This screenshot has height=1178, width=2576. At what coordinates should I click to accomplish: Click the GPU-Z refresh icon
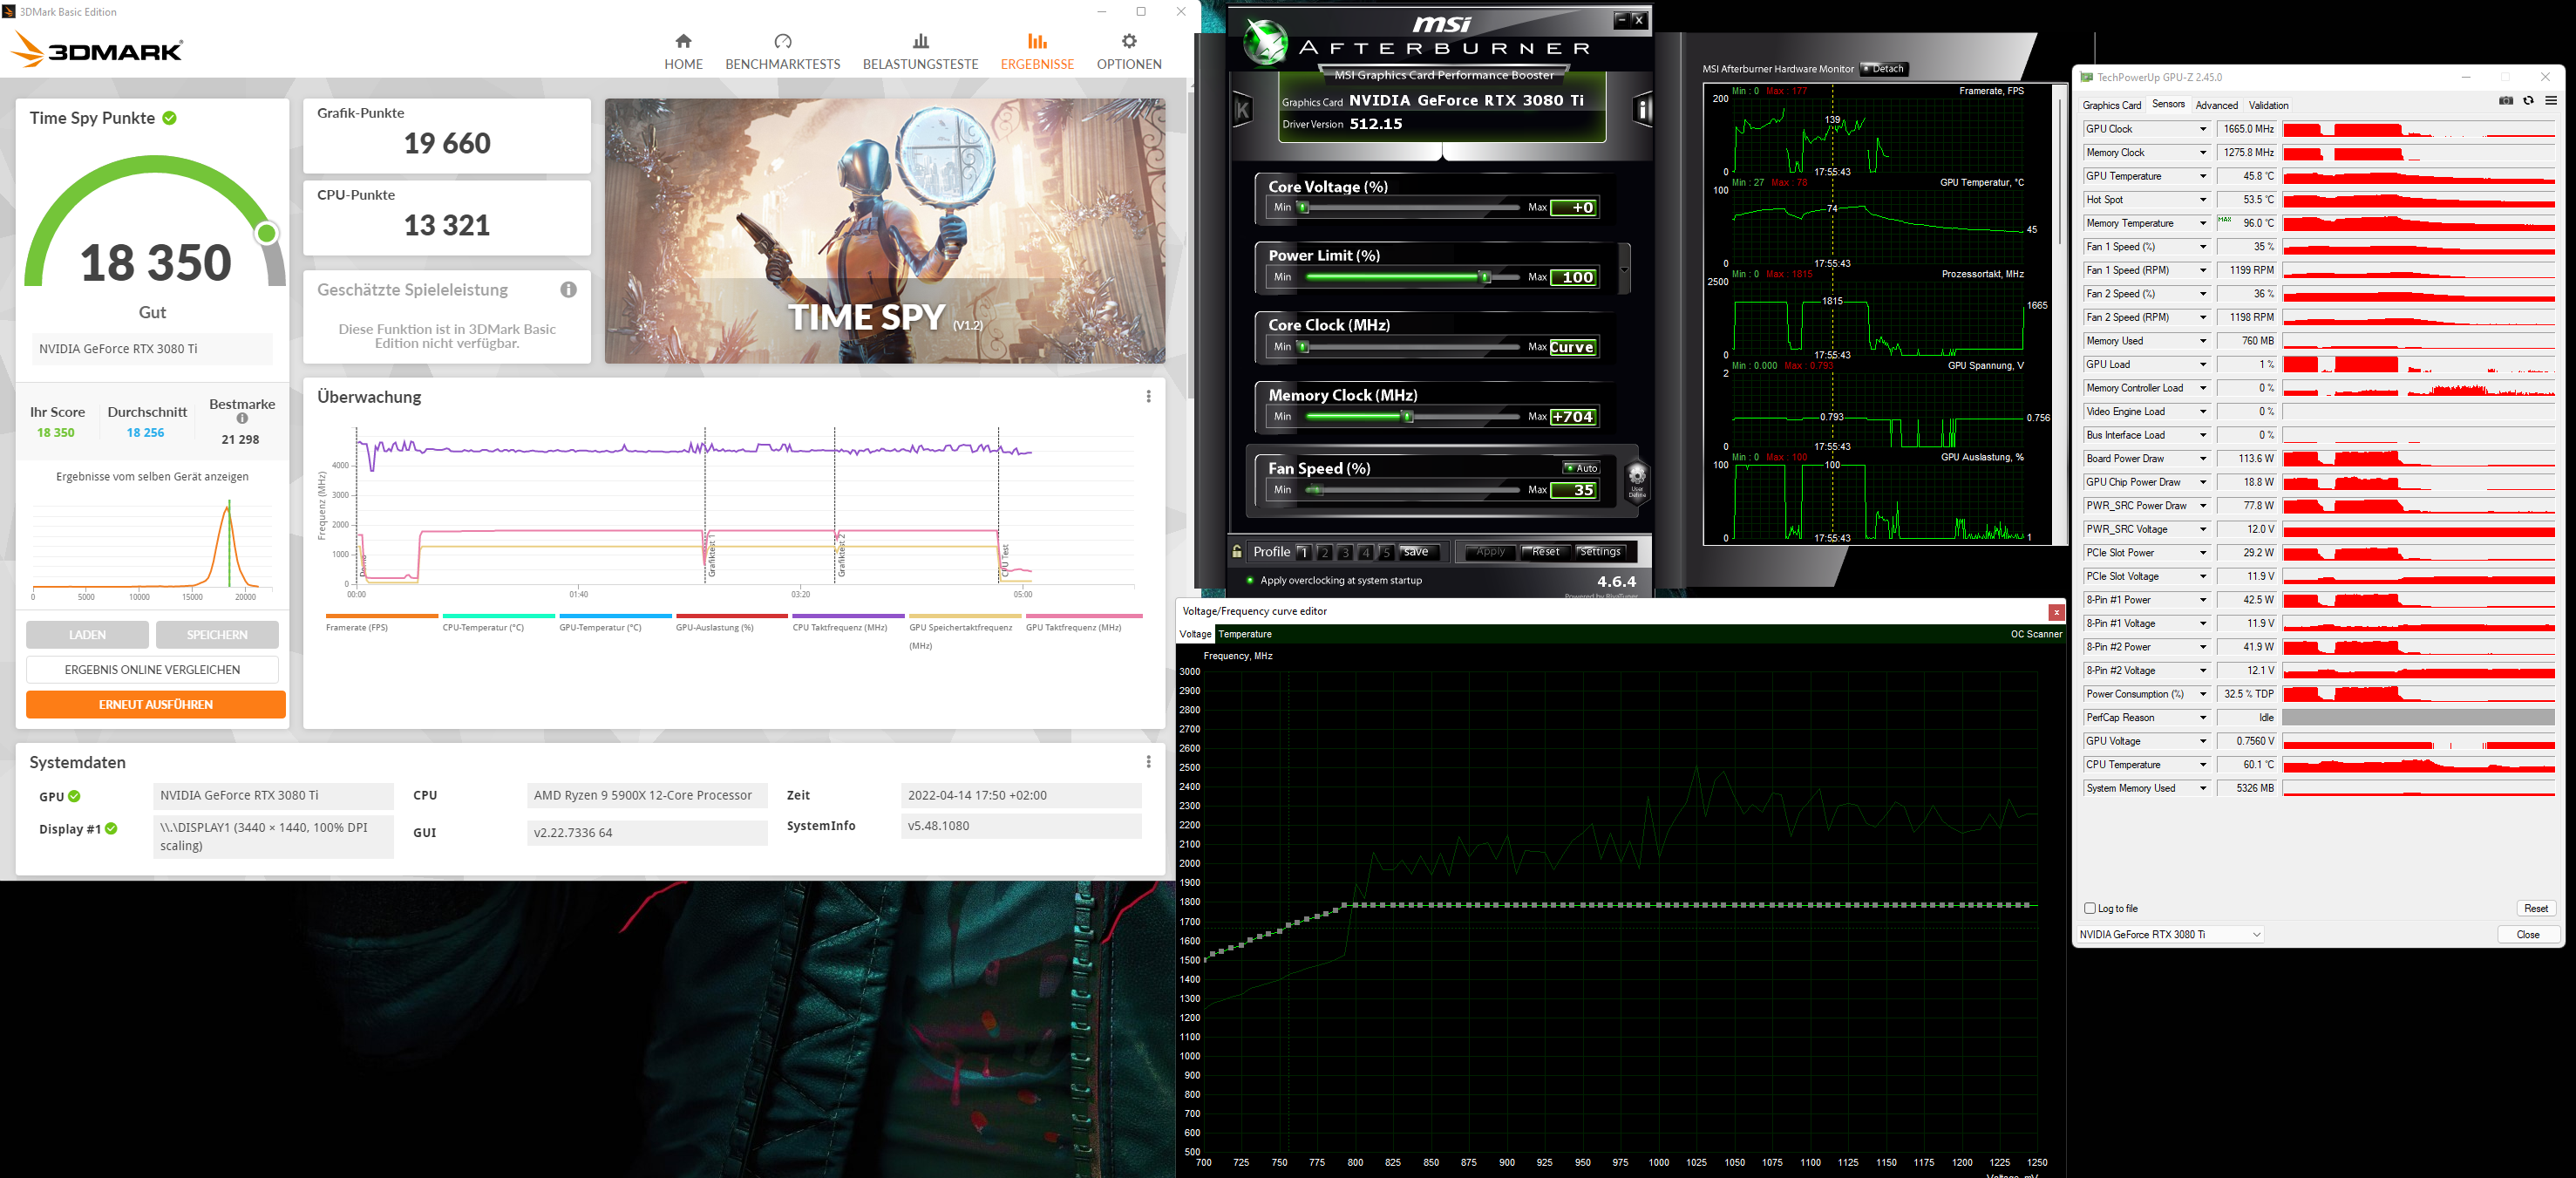pos(2528,101)
